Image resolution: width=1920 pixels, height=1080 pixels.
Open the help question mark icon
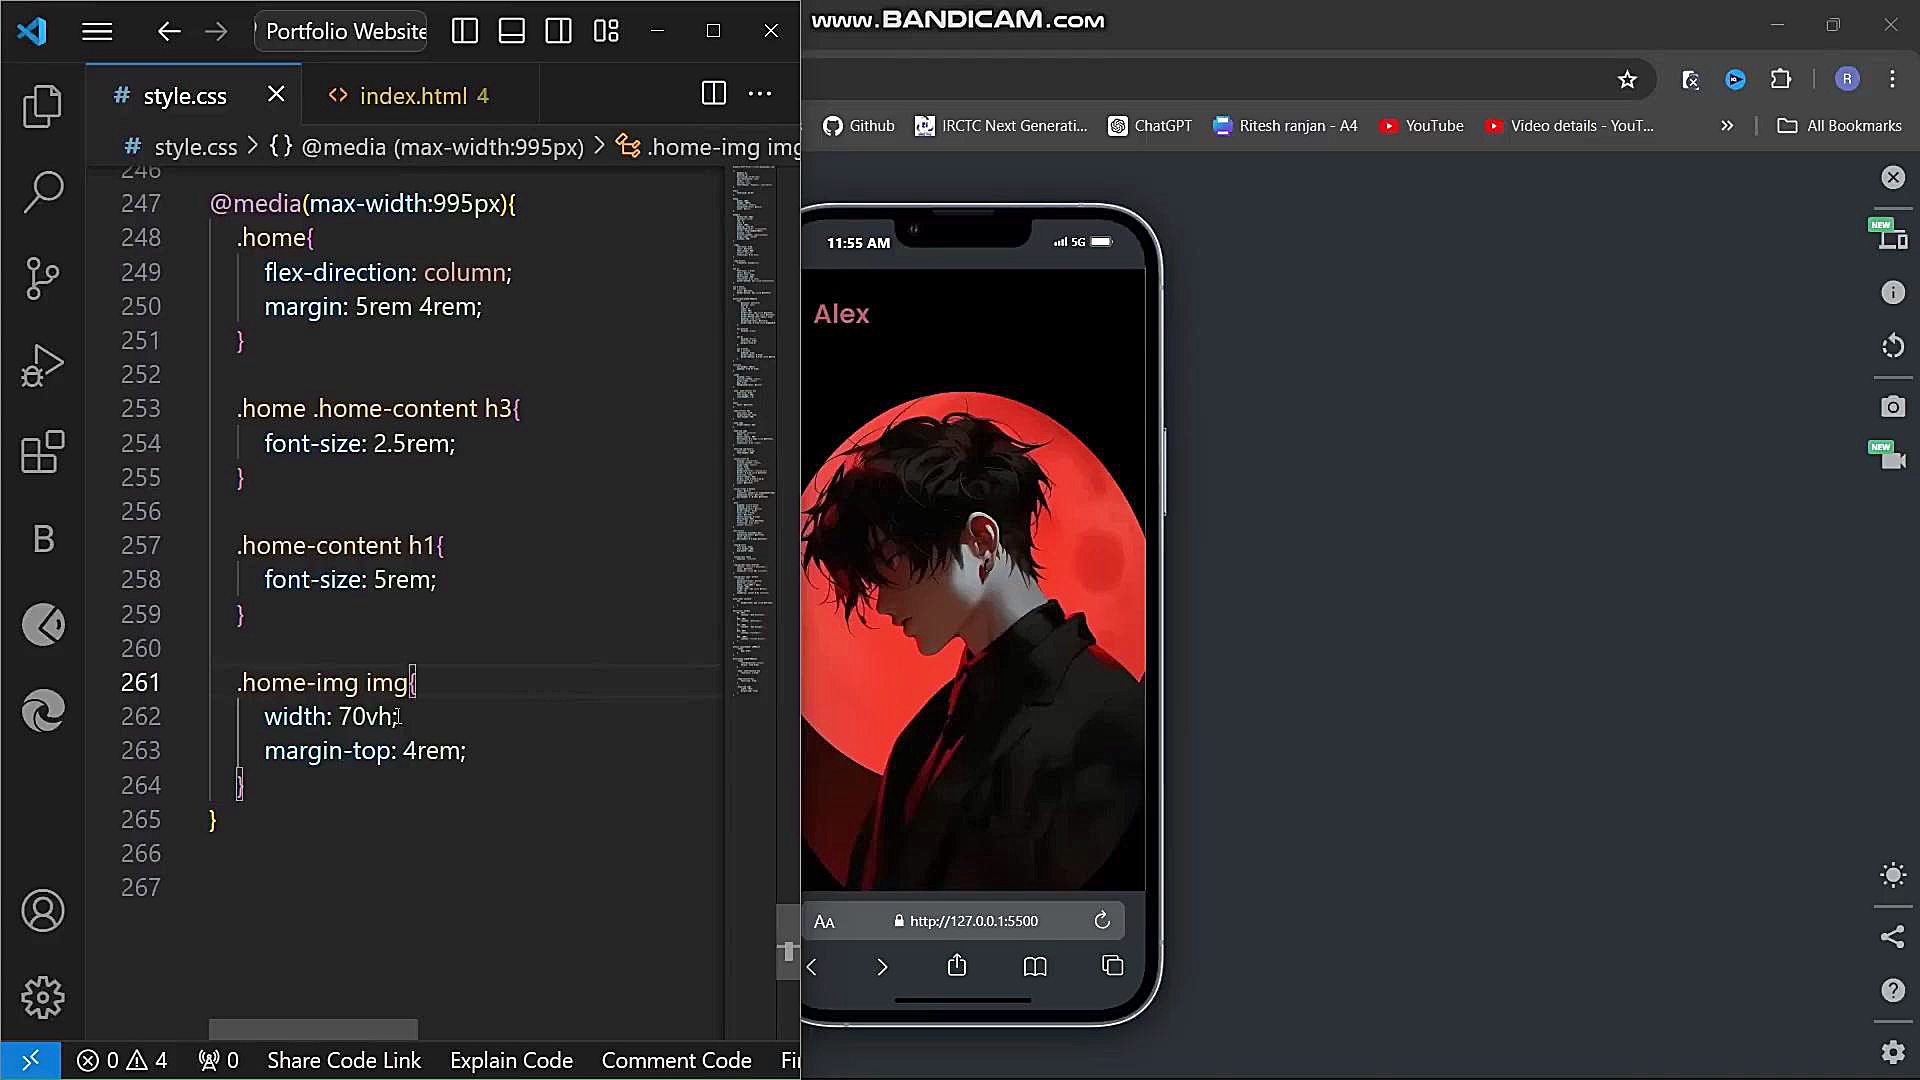tap(1893, 990)
